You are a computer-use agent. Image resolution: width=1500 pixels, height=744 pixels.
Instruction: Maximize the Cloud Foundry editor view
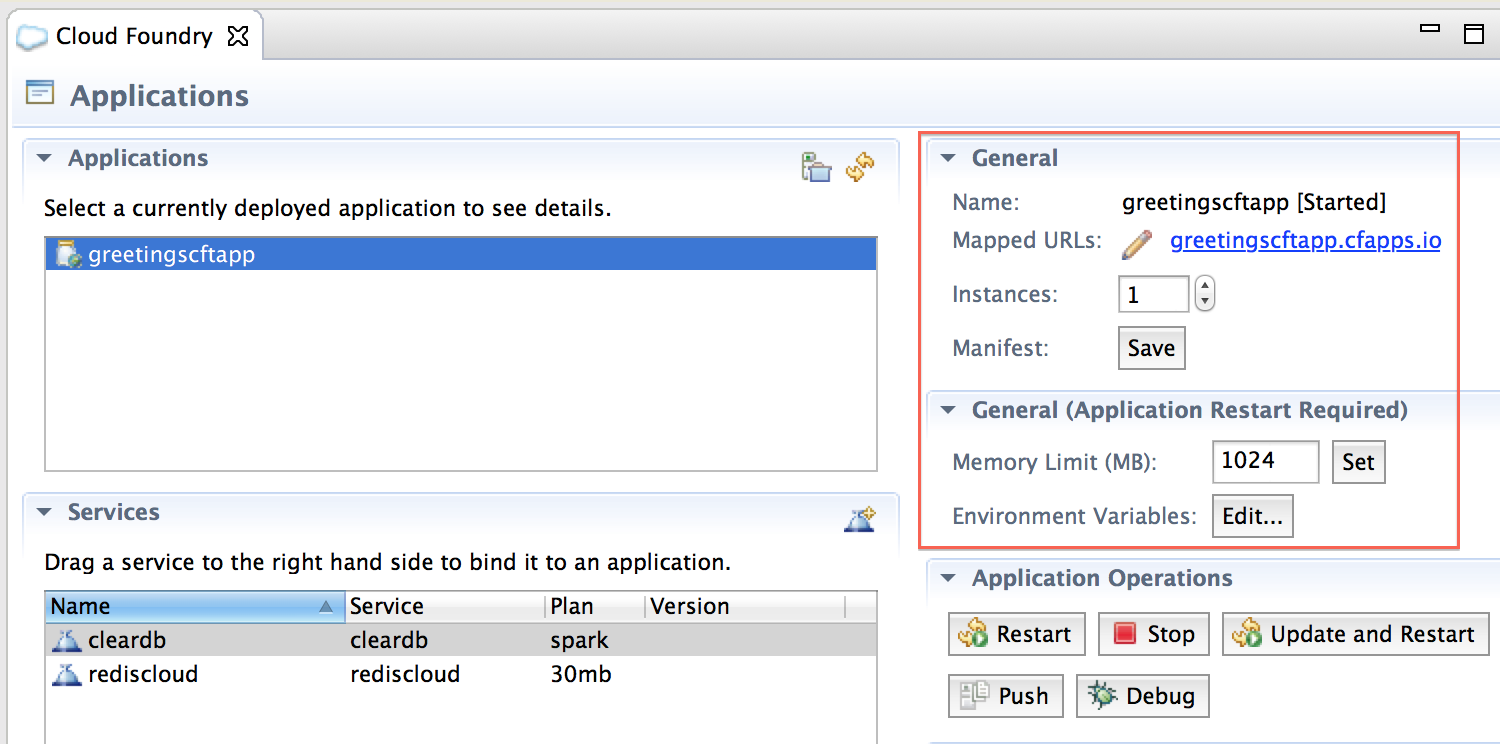[1473, 34]
